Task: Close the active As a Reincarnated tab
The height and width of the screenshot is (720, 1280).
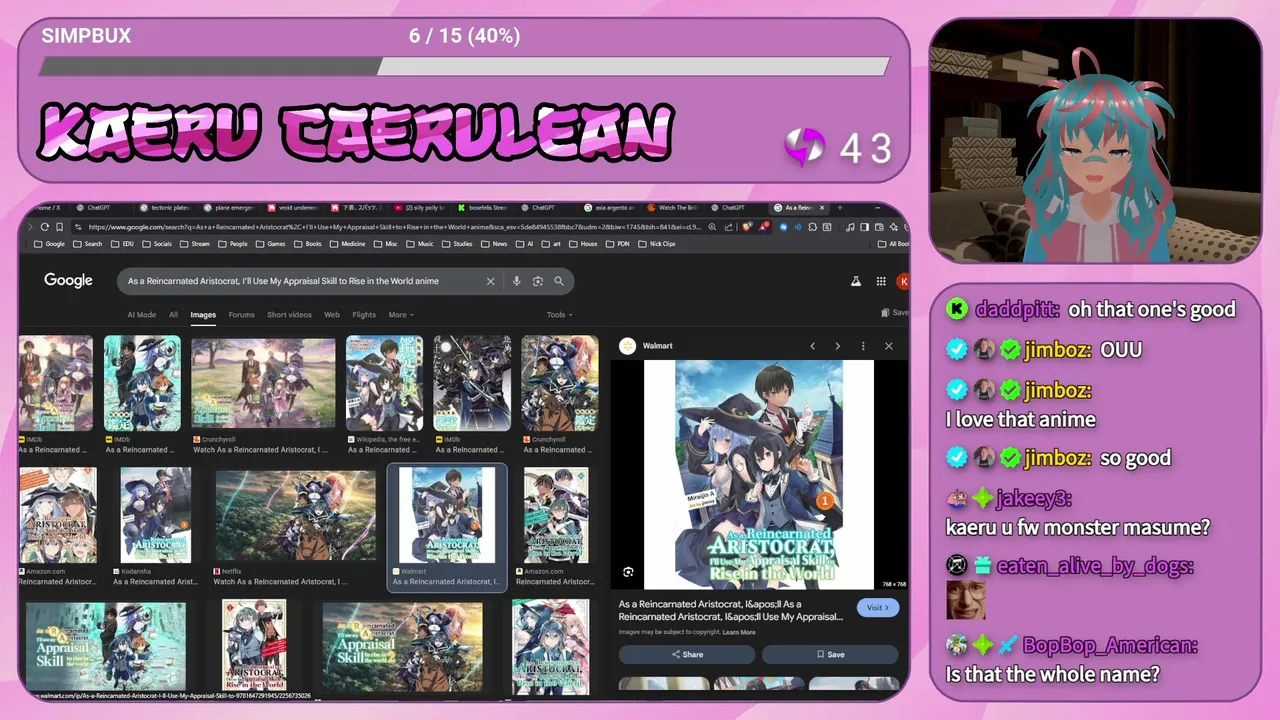Action: coord(822,208)
